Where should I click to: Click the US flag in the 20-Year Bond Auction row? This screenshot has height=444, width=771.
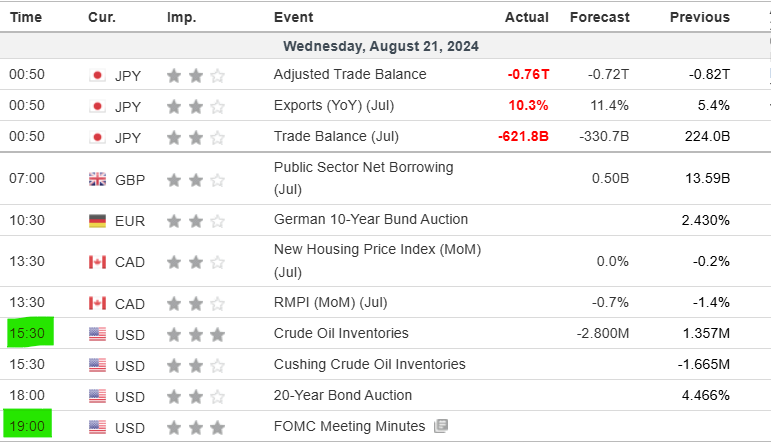coord(97,396)
